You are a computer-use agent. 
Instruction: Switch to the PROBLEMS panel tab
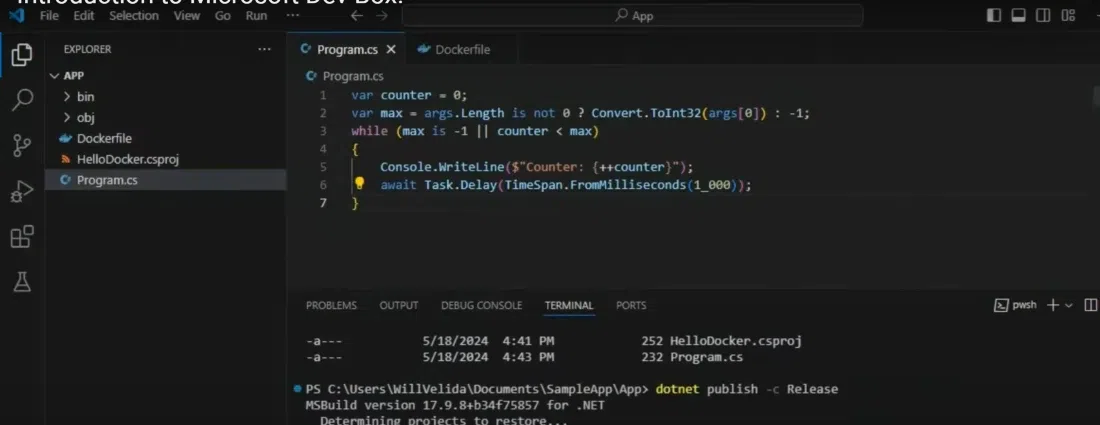click(331, 306)
